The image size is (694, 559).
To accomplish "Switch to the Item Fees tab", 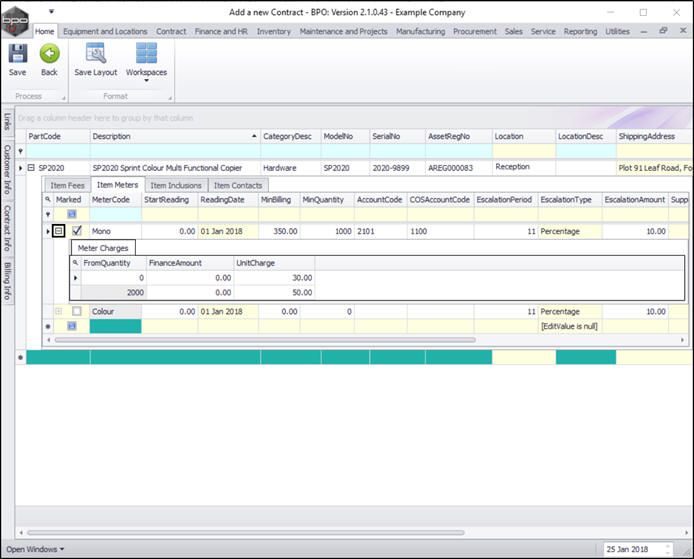I will [67, 185].
